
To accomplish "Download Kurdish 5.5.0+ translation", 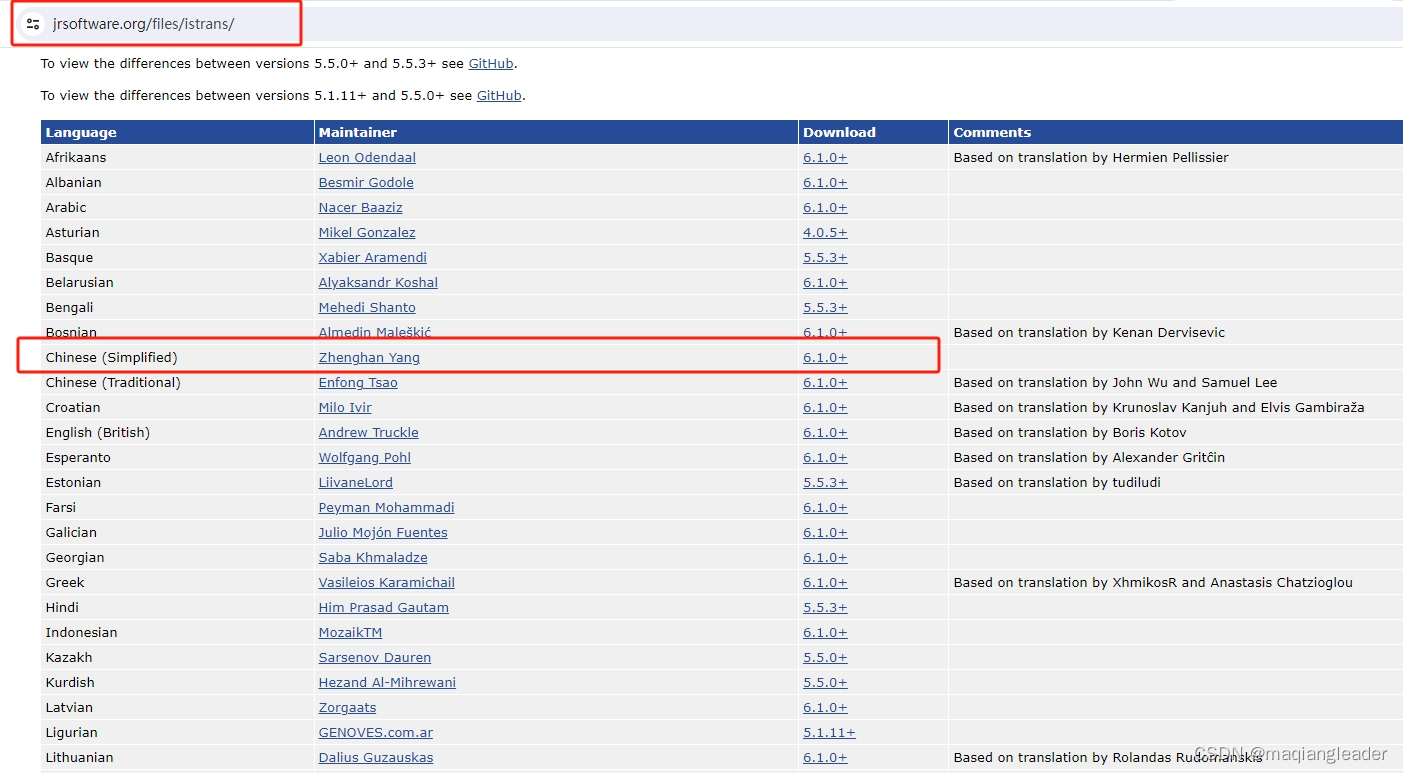I will point(825,682).
